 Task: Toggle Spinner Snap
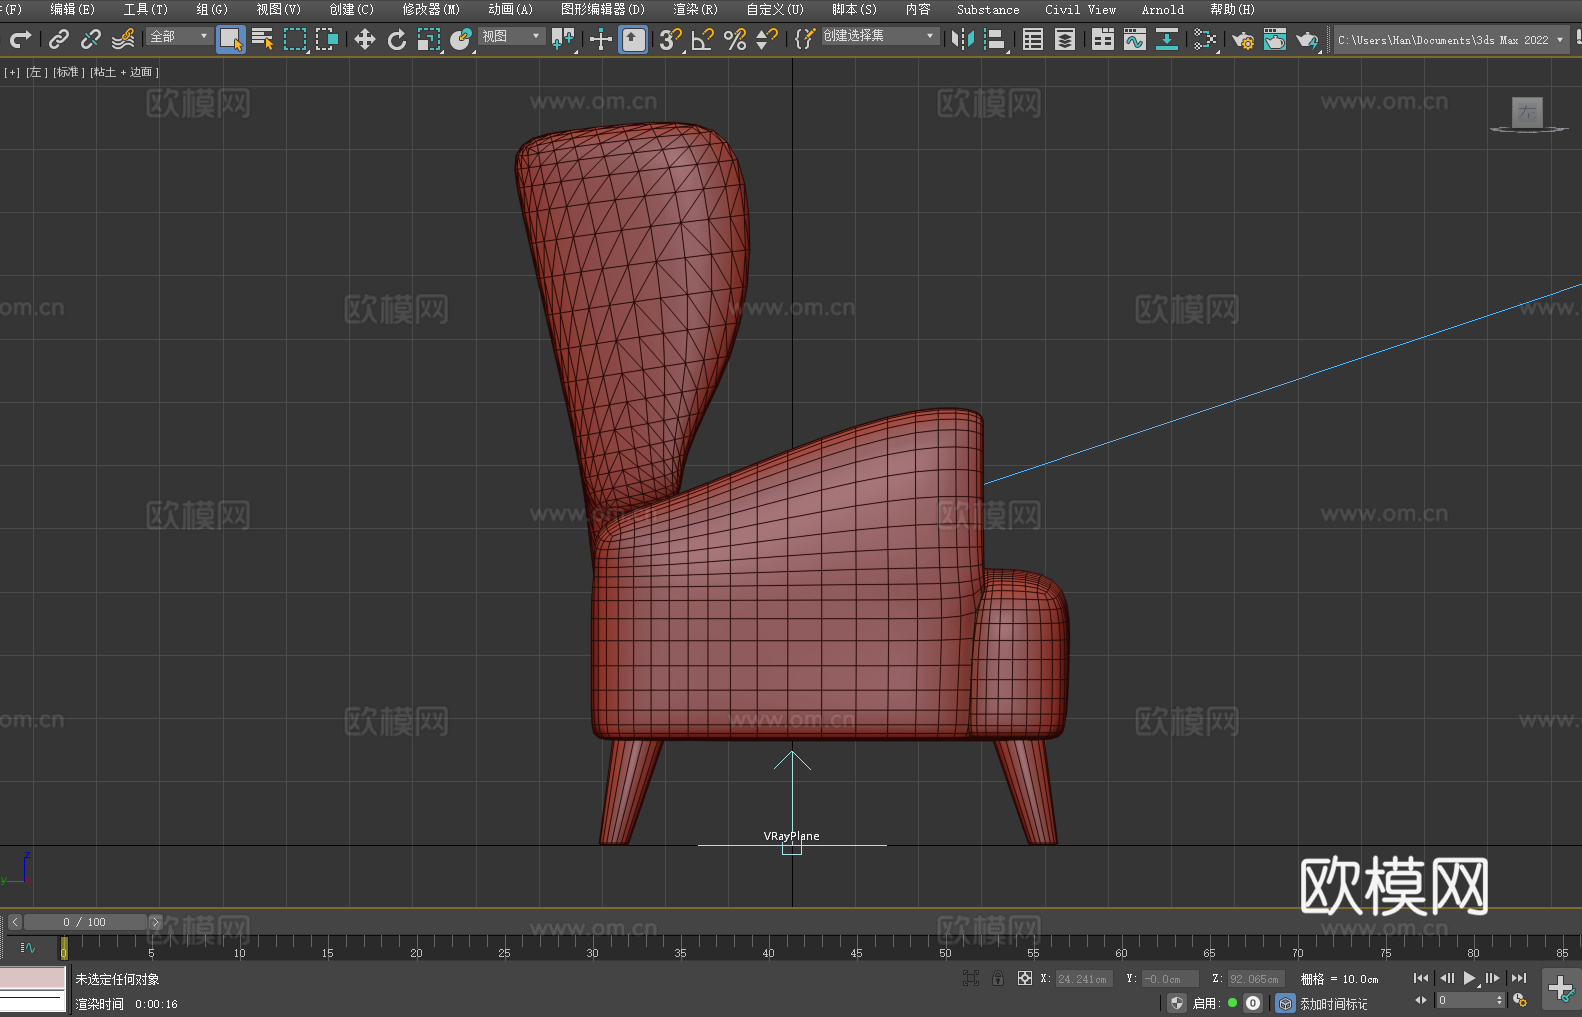[767, 39]
